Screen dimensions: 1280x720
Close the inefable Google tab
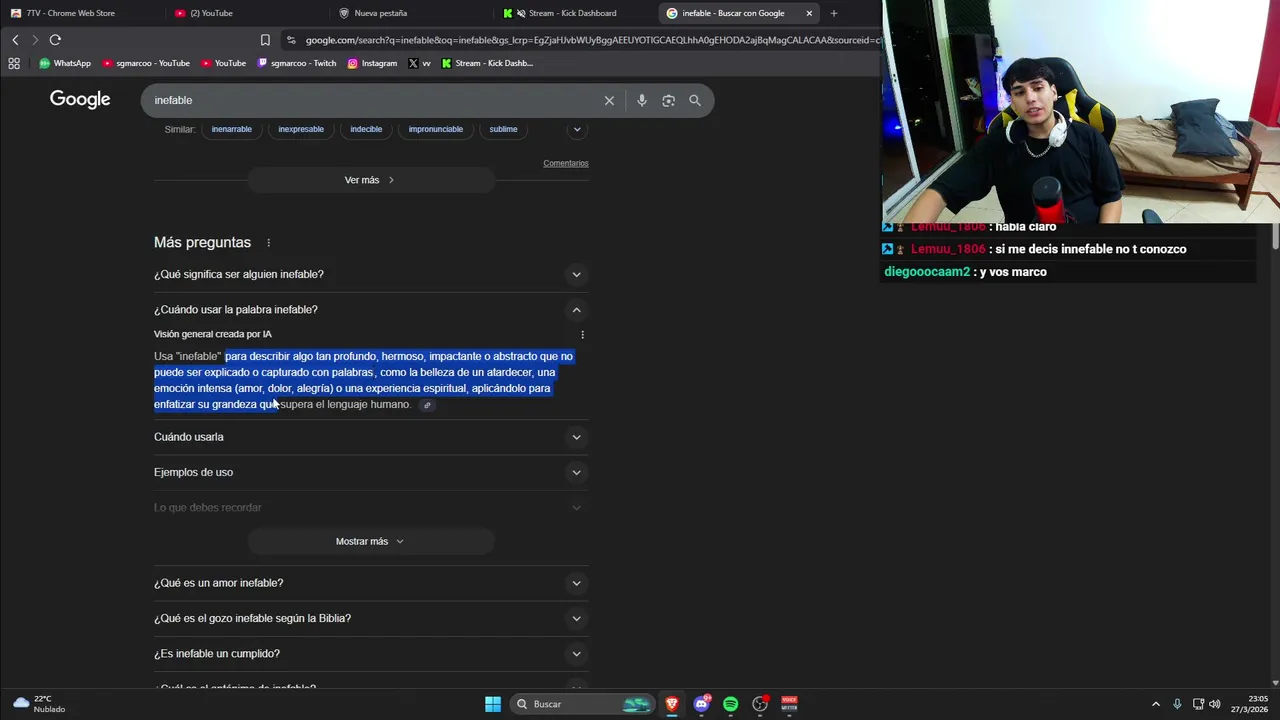click(x=809, y=13)
